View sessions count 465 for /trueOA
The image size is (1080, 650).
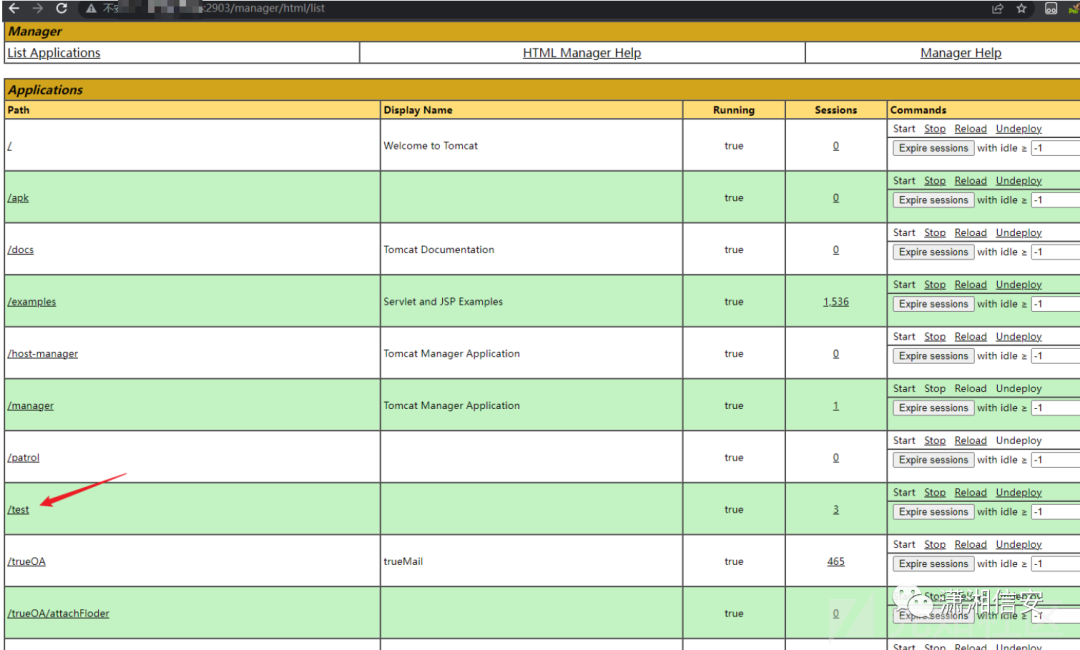click(x=835, y=562)
